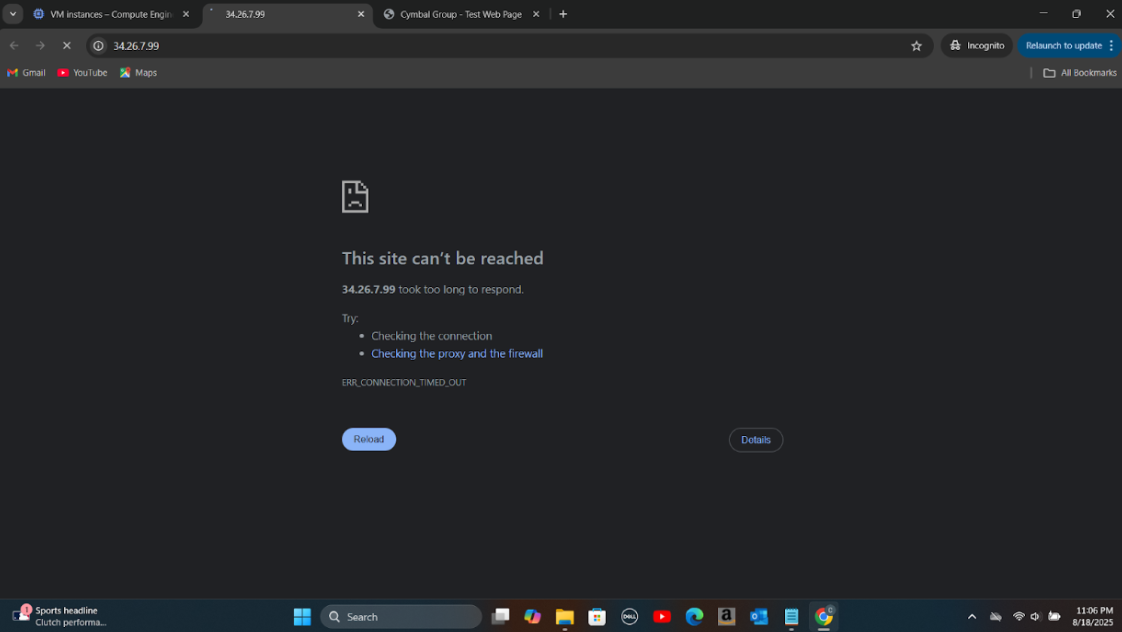Open the Maps bookmark
This screenshot has height=632, width=1122.
coord(139,73)
